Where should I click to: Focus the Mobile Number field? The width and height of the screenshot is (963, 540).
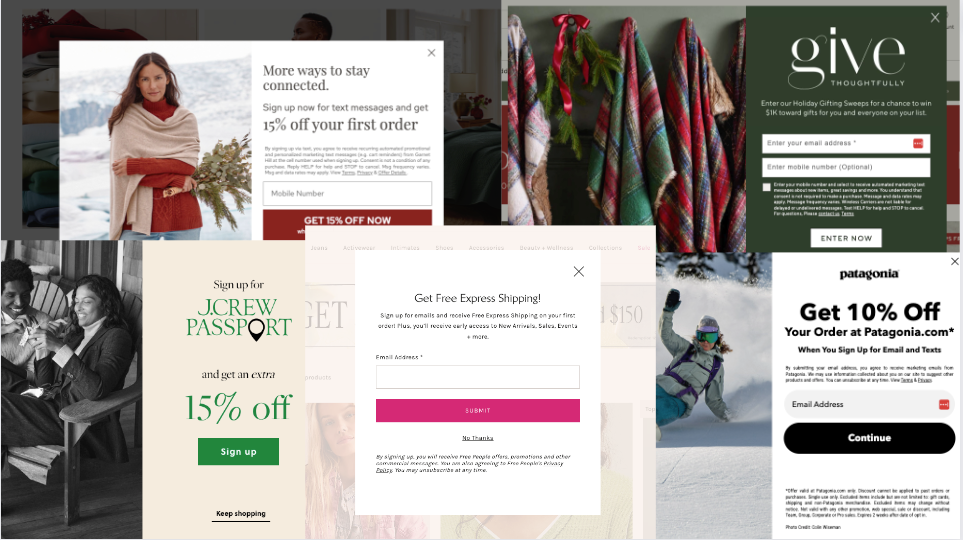[x=347, y=194]
